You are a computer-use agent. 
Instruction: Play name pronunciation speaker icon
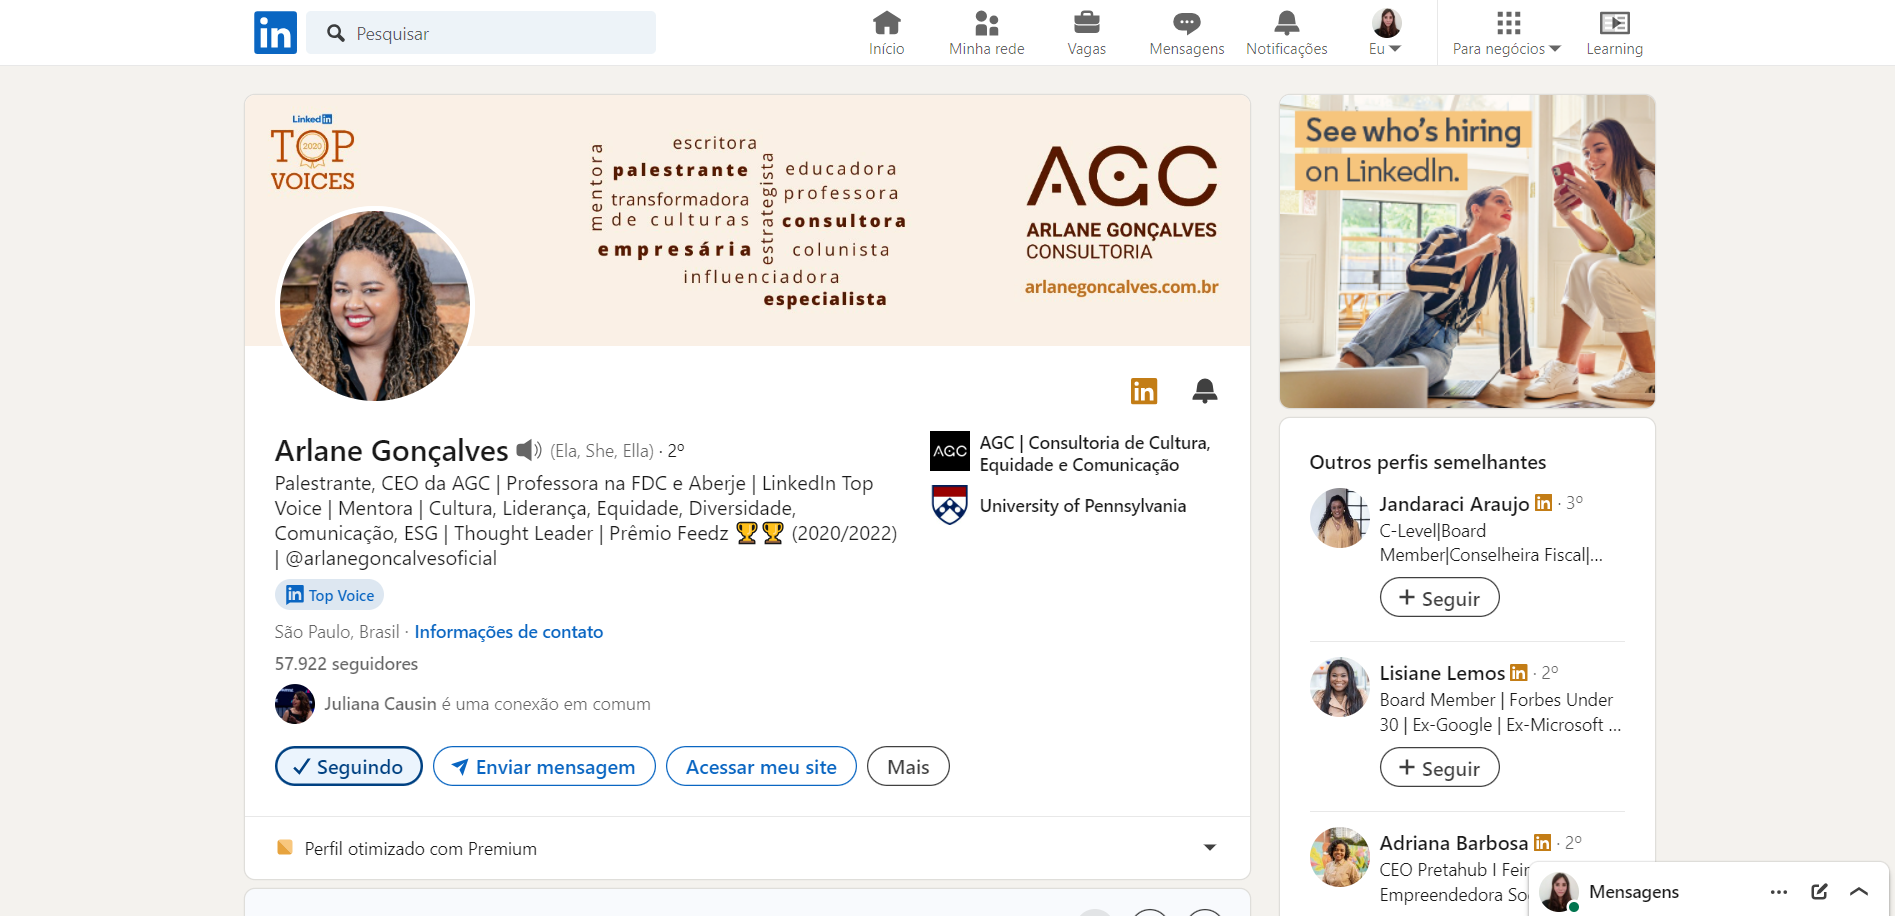(529, 450)
